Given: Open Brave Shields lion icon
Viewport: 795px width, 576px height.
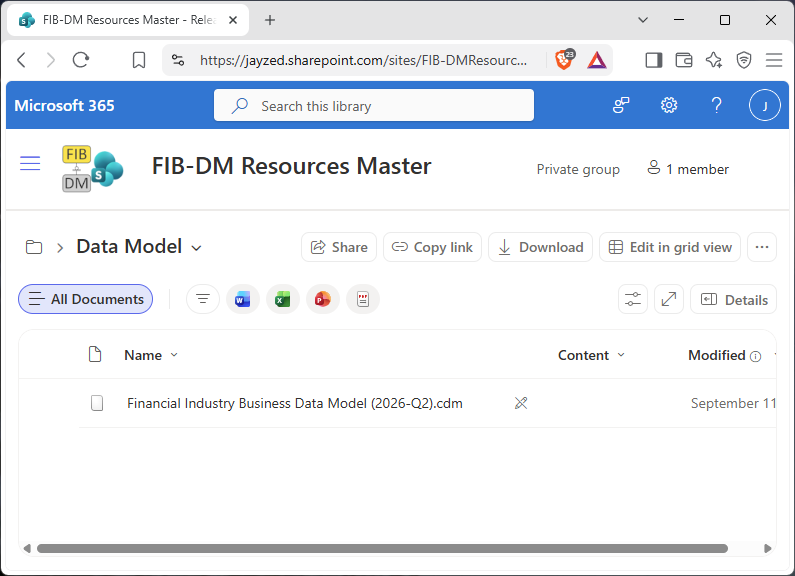Looking at the screenshot, I should [x=564, y=60].
